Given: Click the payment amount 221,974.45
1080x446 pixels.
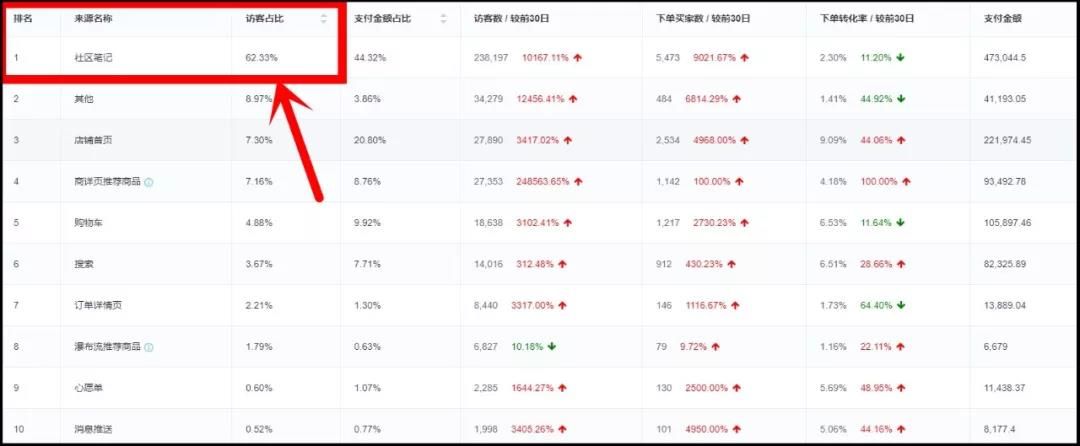Looking at the screenshot, I should [1007, 140].
